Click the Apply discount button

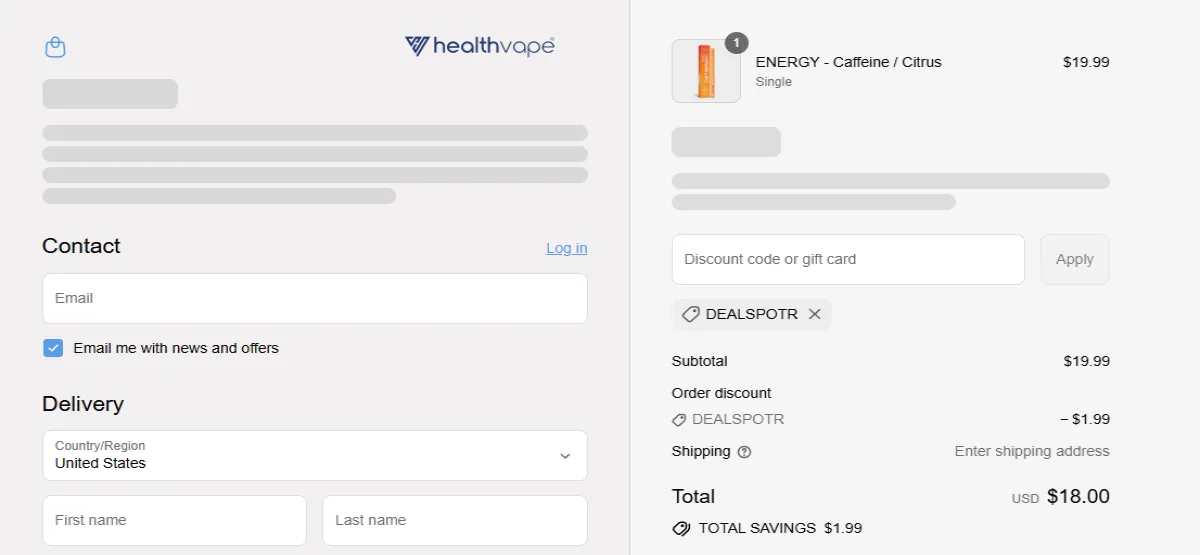coord(1075,259)
